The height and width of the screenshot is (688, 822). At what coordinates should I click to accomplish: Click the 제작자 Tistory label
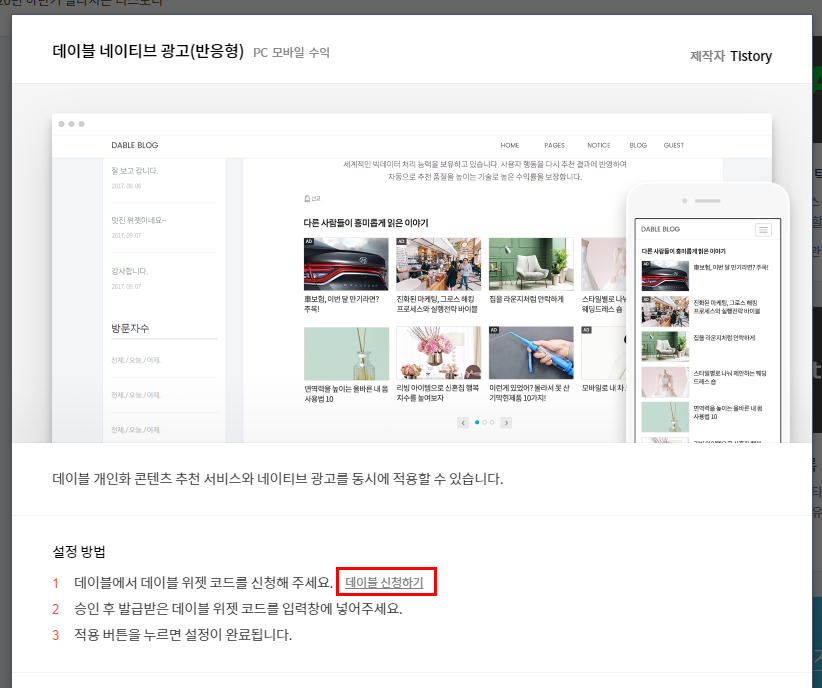tap(731, 56)
